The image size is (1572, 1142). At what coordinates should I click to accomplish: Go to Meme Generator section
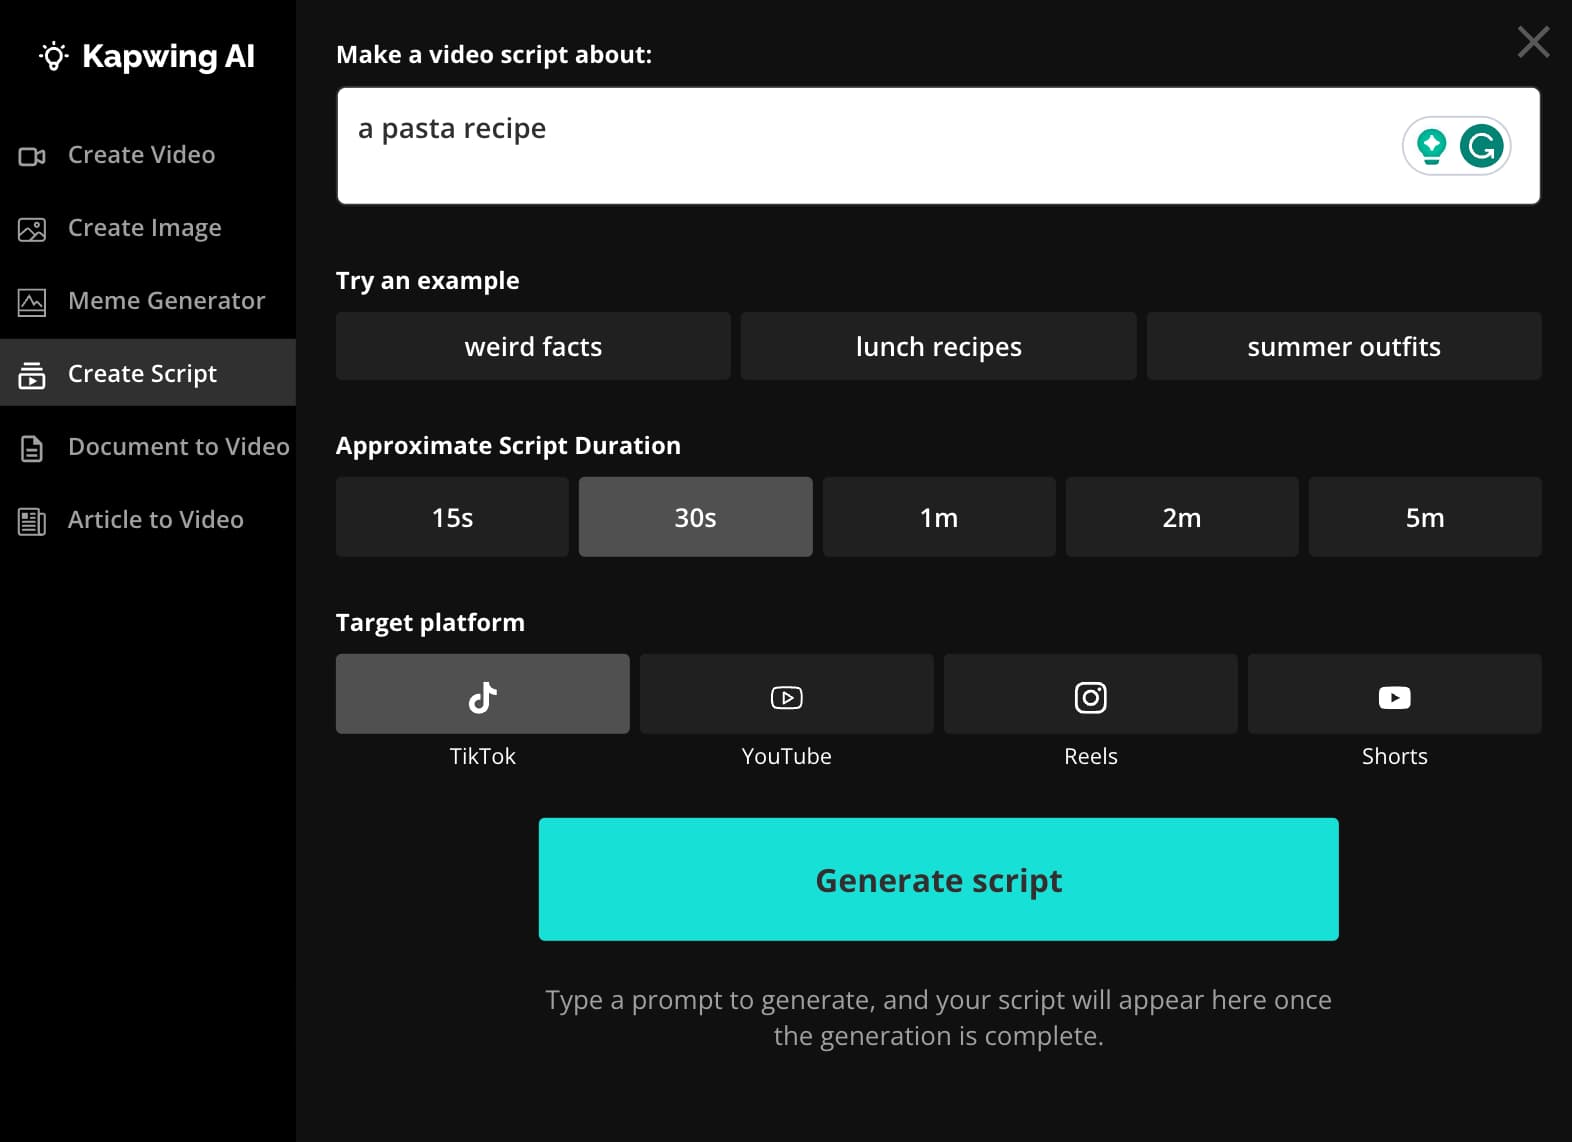(x=166, y=301)
